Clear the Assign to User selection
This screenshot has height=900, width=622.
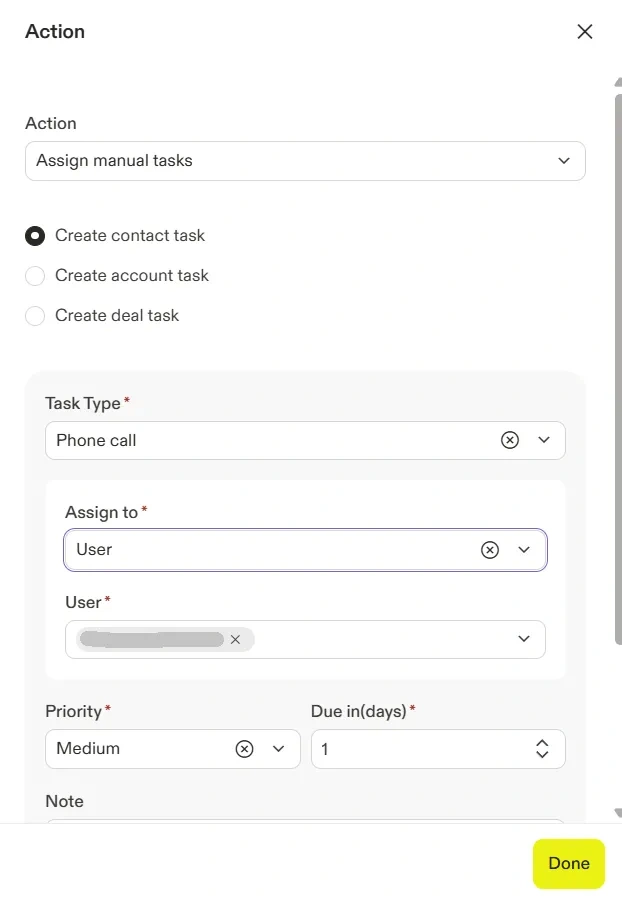click(x=490, y=550)
